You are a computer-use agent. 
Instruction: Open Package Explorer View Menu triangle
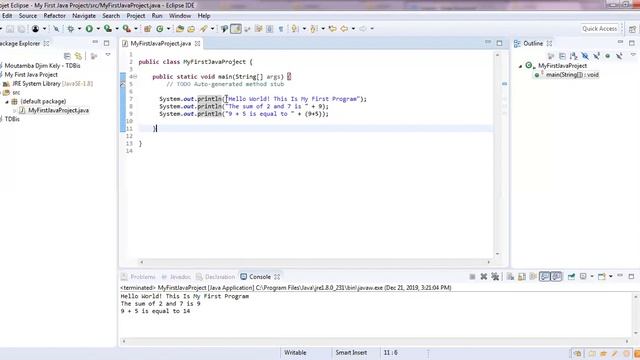(108, 55)
